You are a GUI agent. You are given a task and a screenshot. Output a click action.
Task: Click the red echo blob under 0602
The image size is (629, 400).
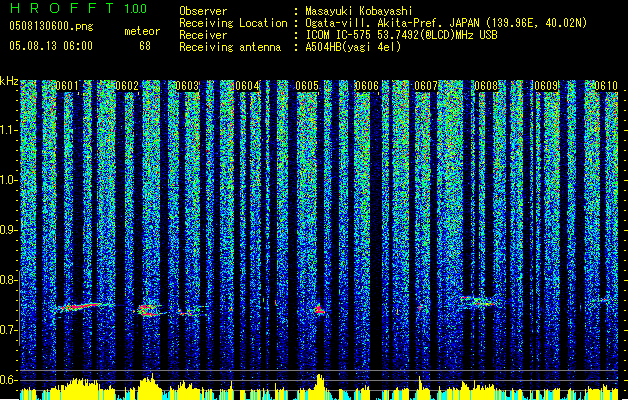(147, 309)
